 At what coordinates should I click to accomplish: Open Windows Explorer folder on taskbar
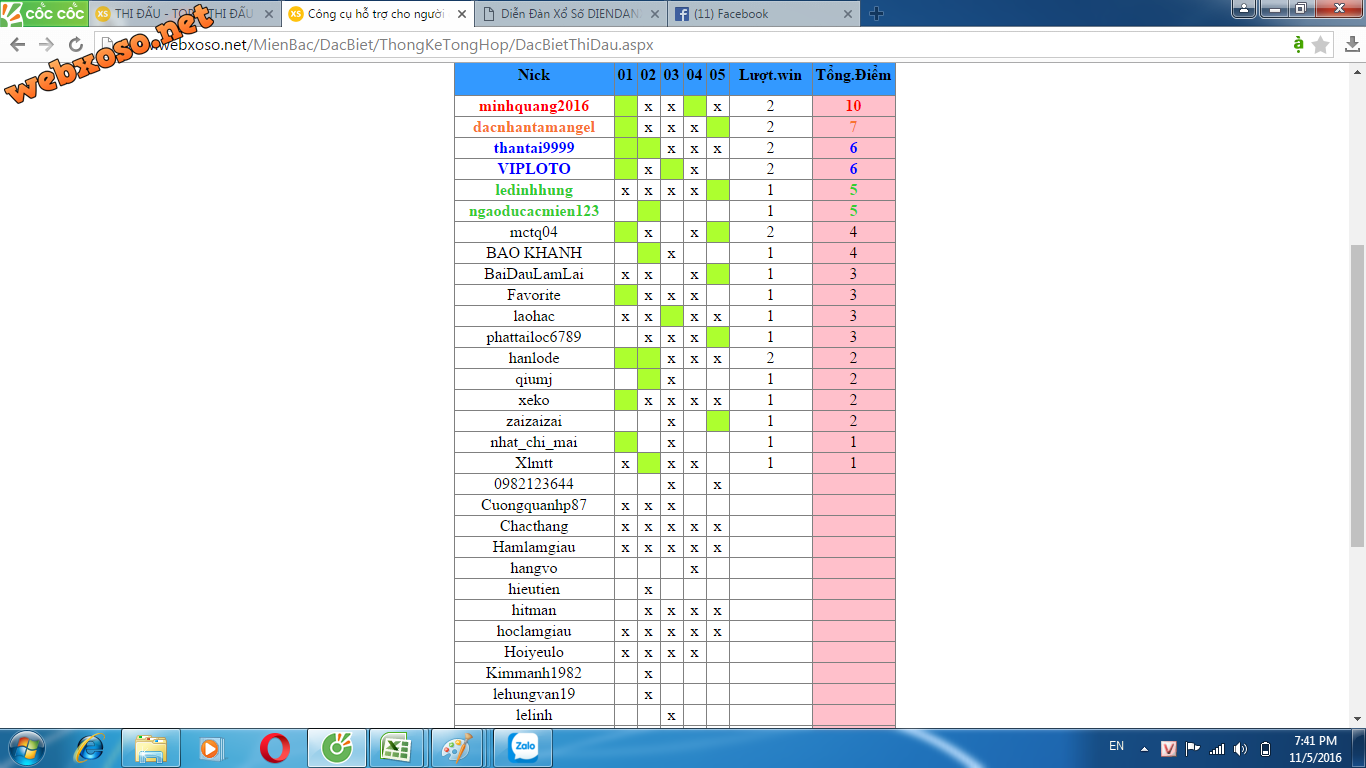coord(151,748)
